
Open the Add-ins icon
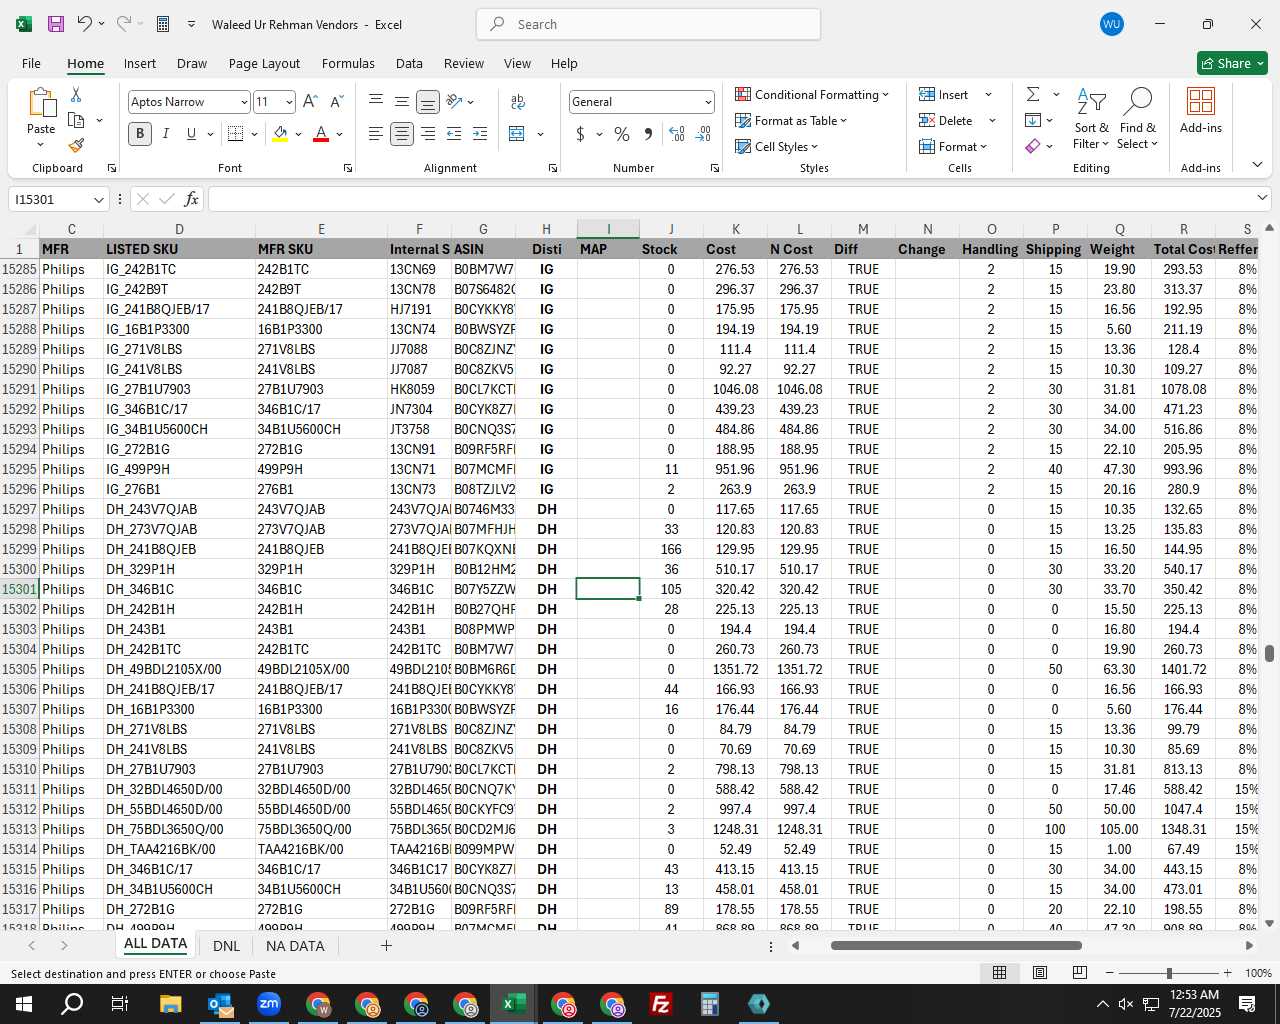click(1201, 102)
